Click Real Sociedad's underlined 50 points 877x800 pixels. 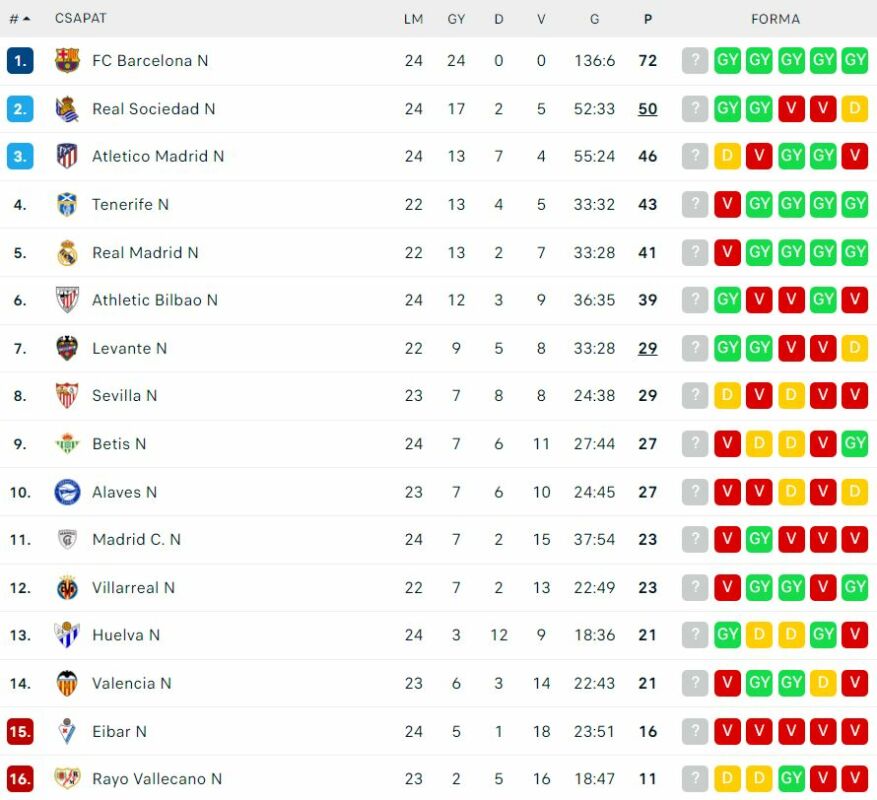[x=648, y=109]
